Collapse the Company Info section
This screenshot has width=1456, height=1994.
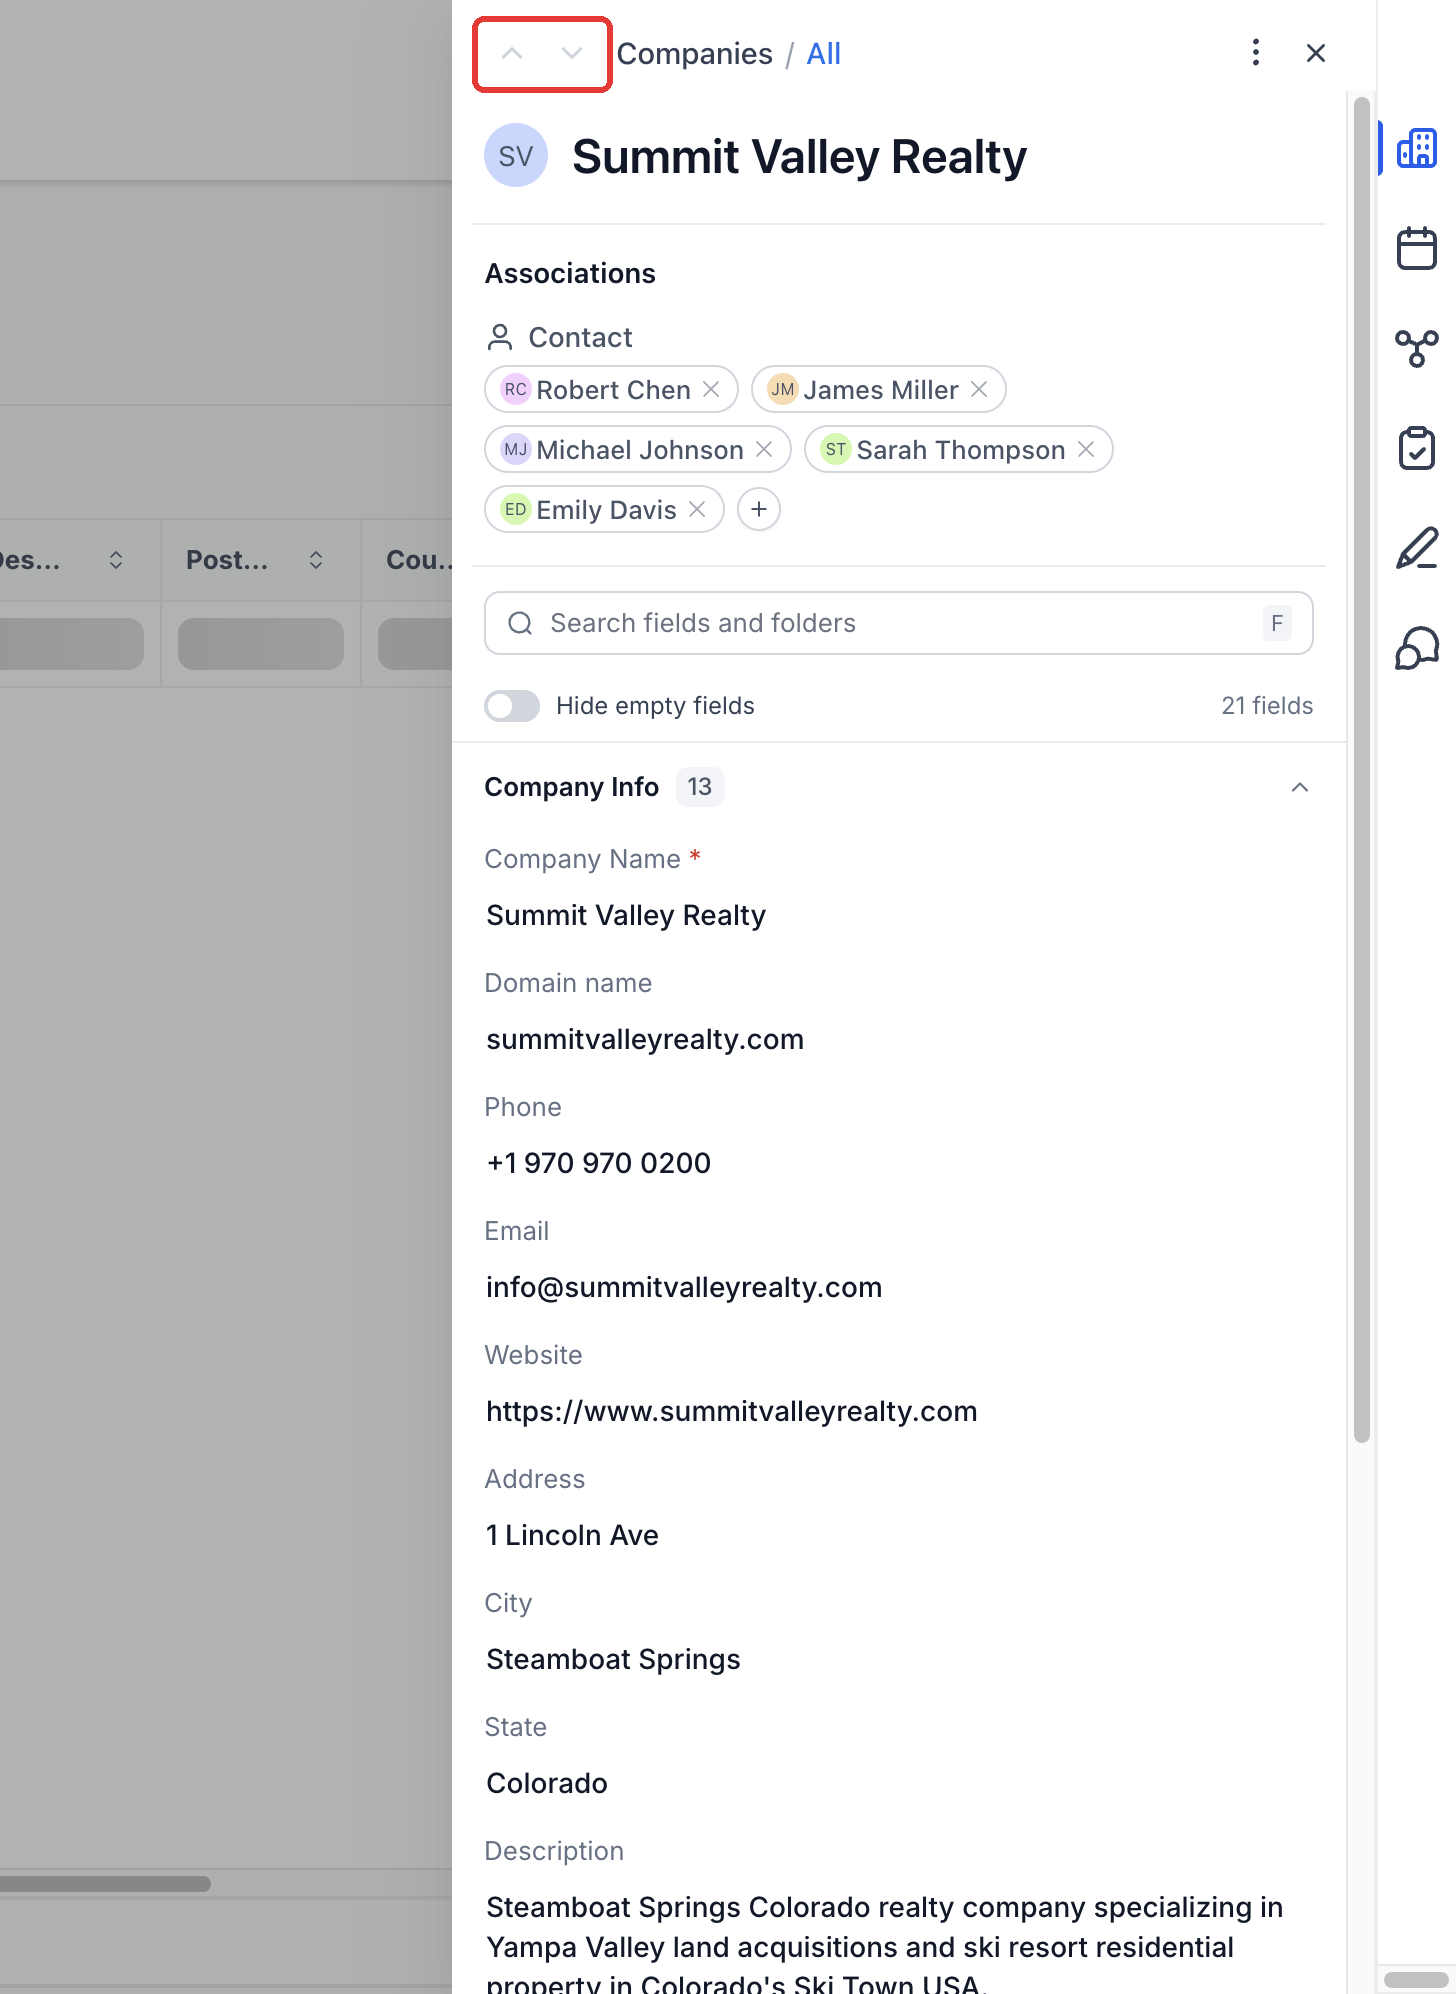(1300, 787)
